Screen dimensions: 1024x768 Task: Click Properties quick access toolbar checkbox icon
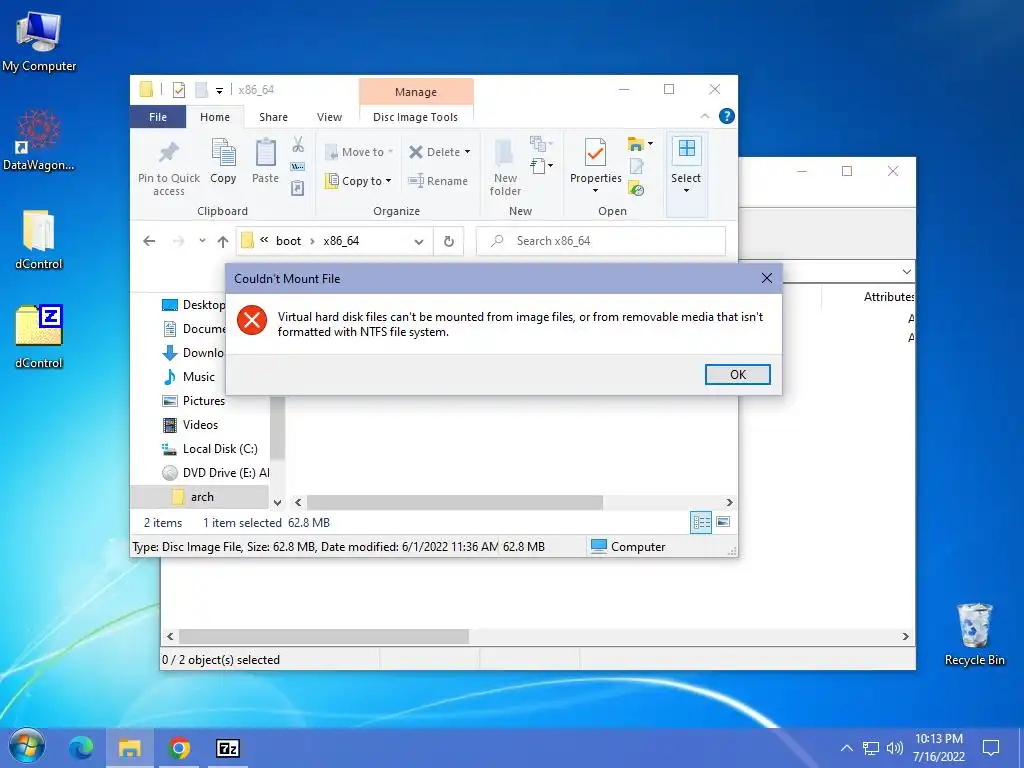pos(179,90)
